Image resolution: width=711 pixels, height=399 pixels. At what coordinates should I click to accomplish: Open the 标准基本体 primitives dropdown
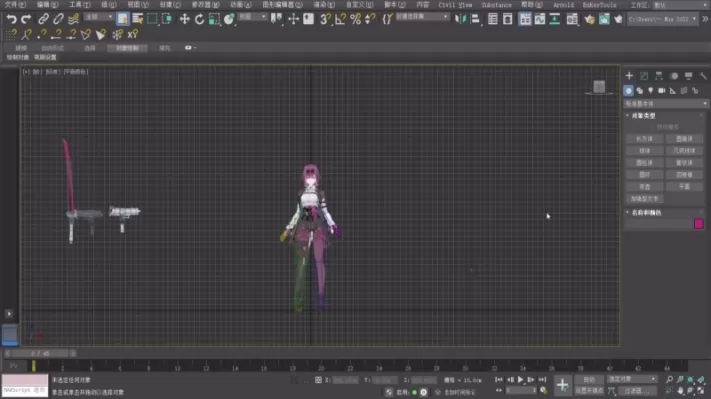coord(666,104)
